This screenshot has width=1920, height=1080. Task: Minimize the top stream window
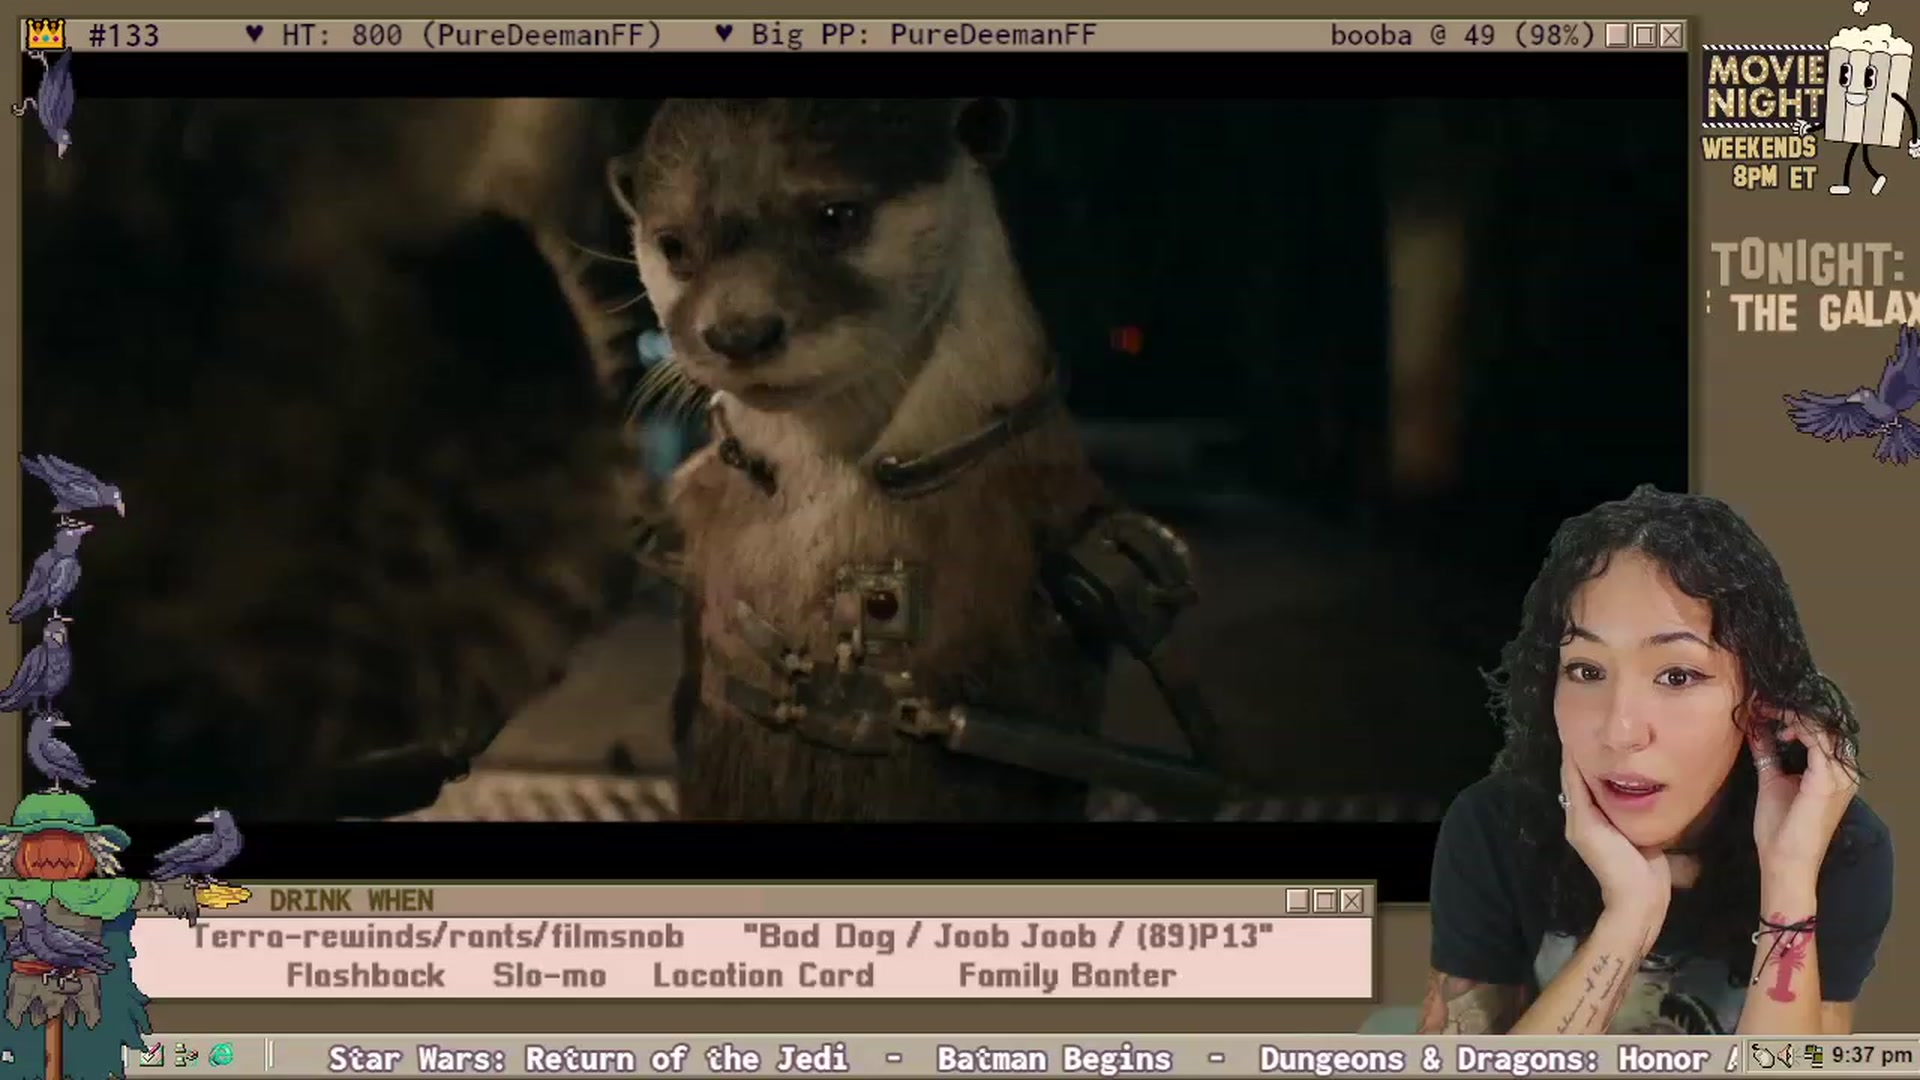[1617, 35]
